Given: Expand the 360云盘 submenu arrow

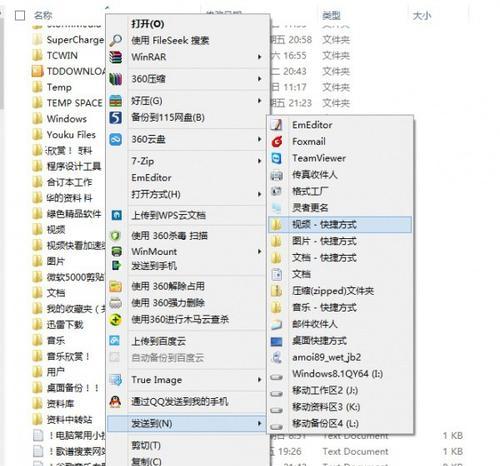Looking at the screenshot, I should [260, 139].
